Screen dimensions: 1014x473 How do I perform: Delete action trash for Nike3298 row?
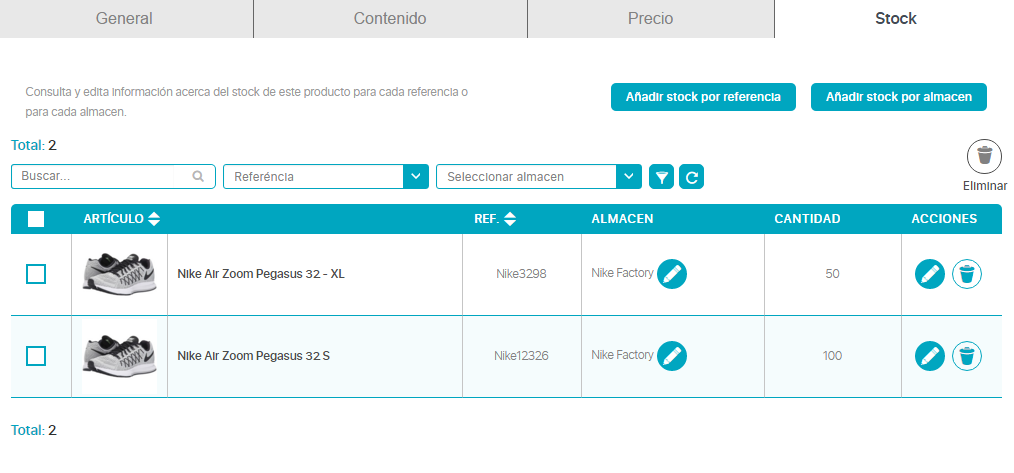tap(967, 274)
